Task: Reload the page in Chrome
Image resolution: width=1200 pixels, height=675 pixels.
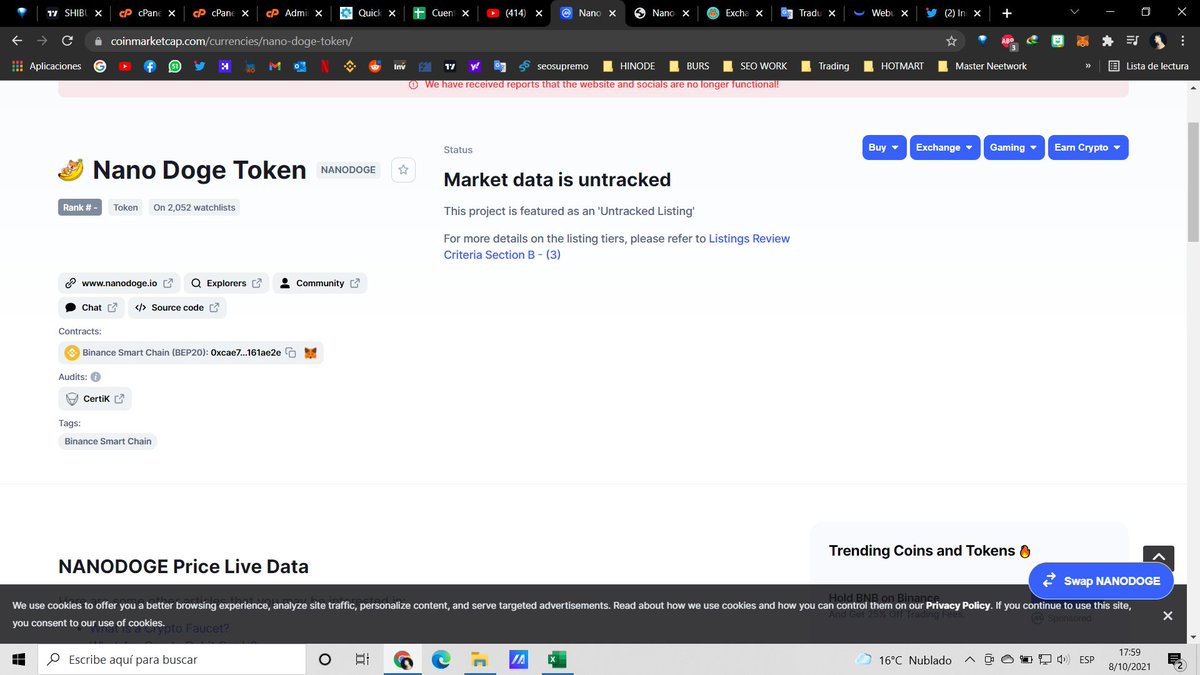Action: click(67, 41)
